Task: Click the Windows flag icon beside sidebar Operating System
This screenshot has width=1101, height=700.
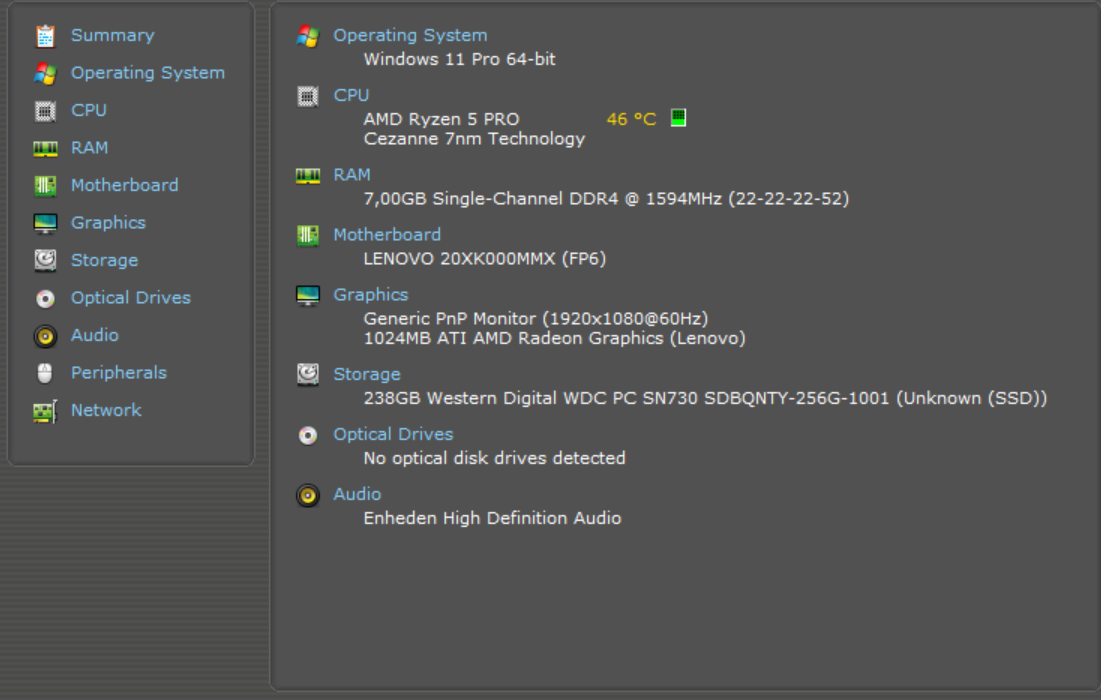Action: (x=46, y=73)
